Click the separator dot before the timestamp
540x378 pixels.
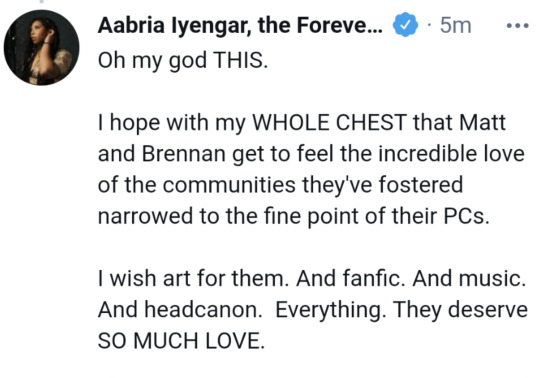tap(429, 25)
